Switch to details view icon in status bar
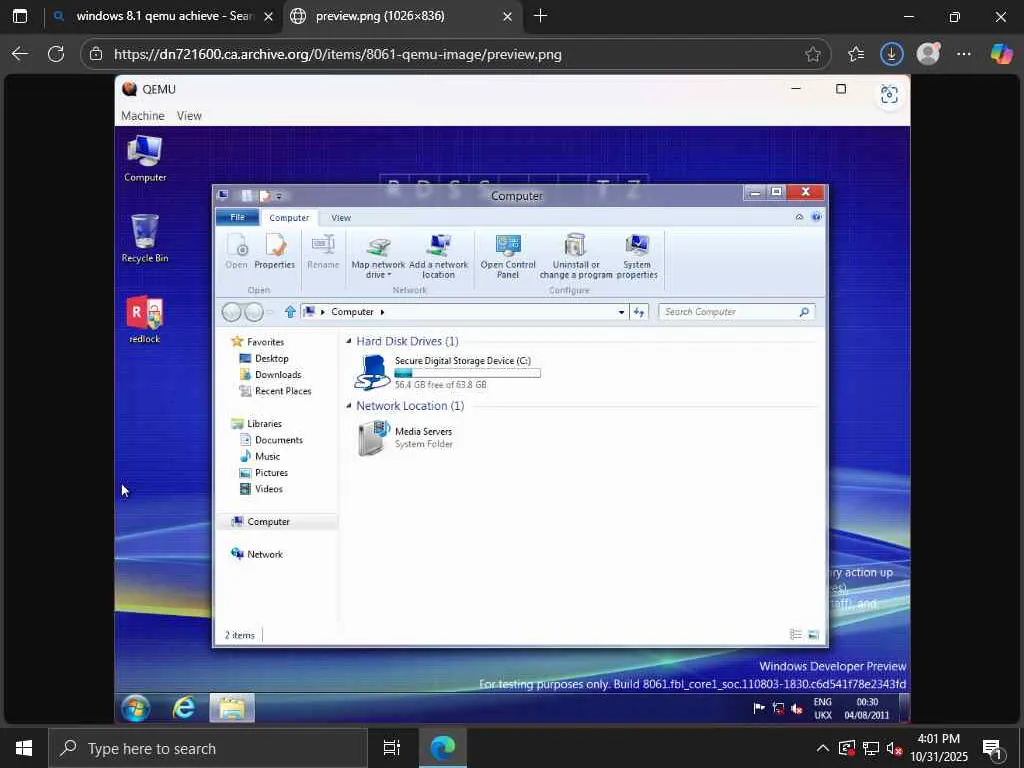The height and width of the screenshot is (768, 1024). 795,634
